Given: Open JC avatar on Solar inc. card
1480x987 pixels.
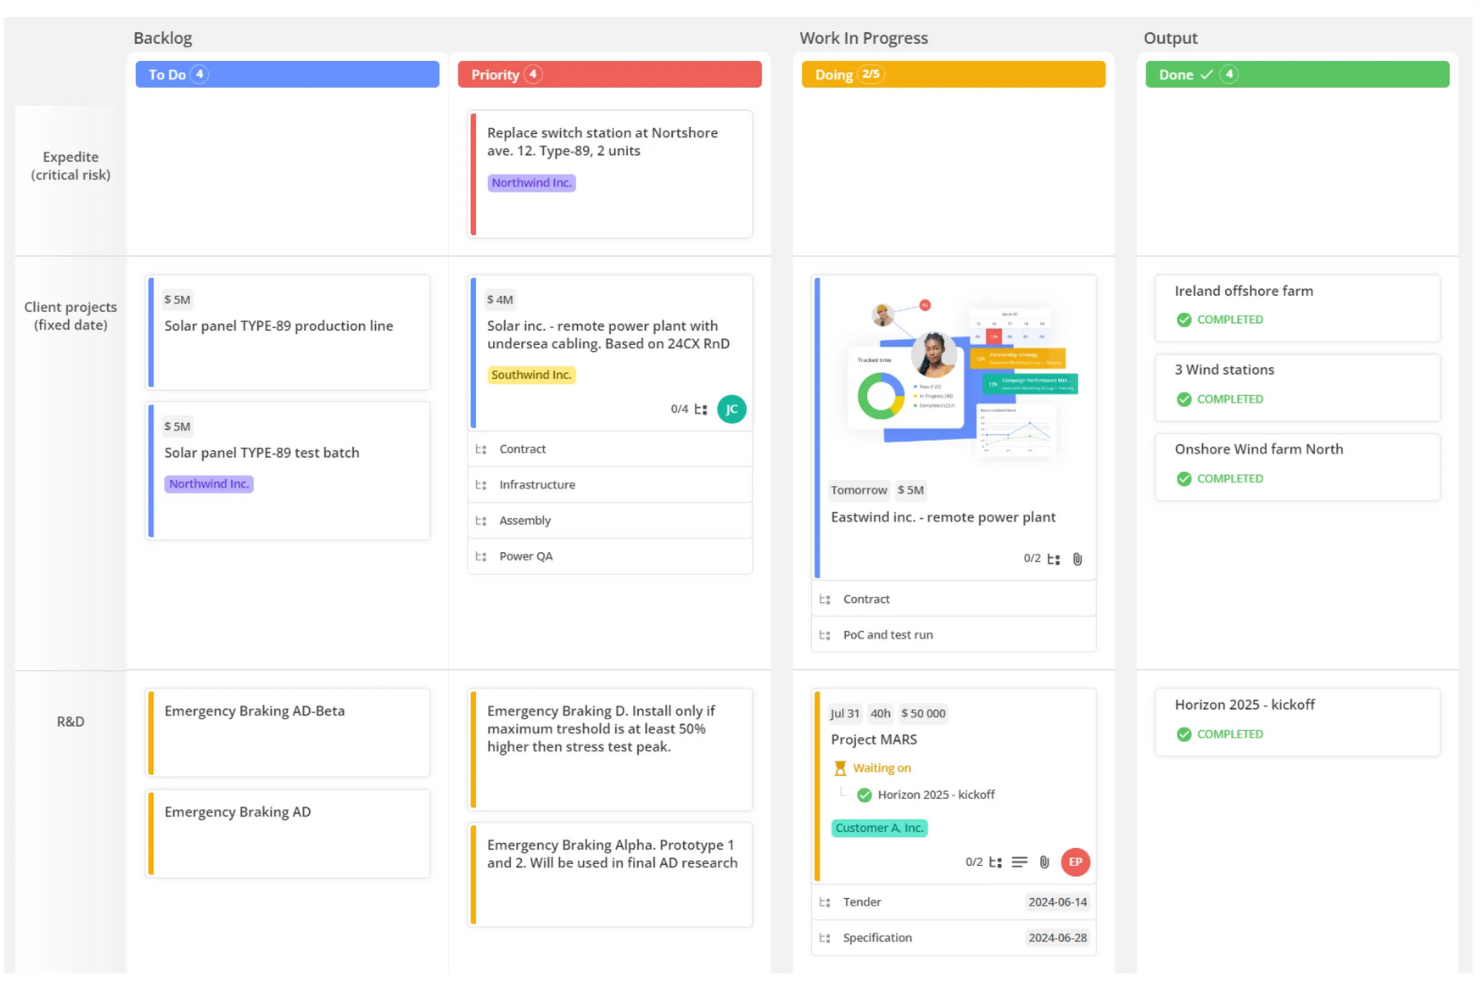Looking at the screenshot, I should [x=731, y=409].
